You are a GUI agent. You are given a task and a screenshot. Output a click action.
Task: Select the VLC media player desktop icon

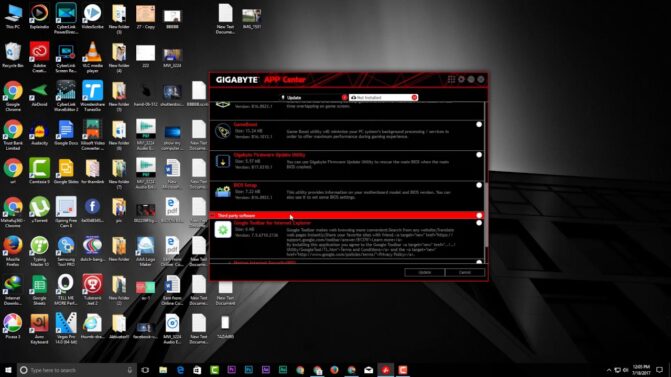92,56
